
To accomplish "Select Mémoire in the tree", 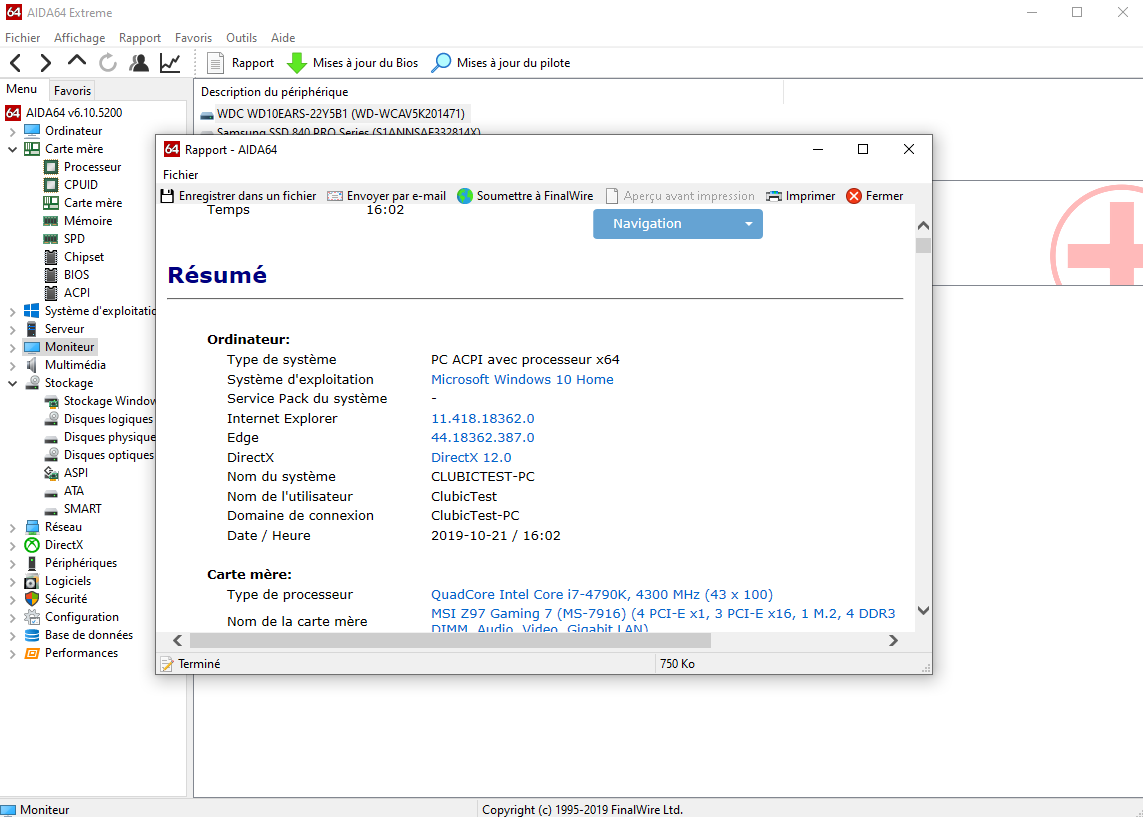I will click(x=87, y=221).
